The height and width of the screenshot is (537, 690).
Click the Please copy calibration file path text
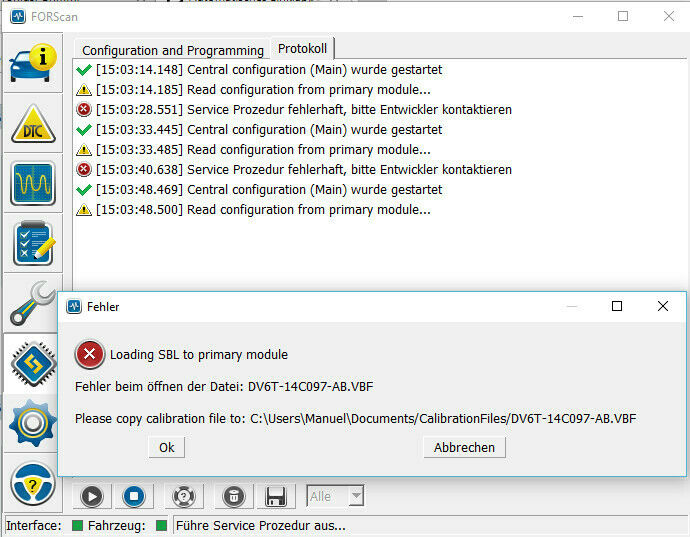tap(356, 418)
